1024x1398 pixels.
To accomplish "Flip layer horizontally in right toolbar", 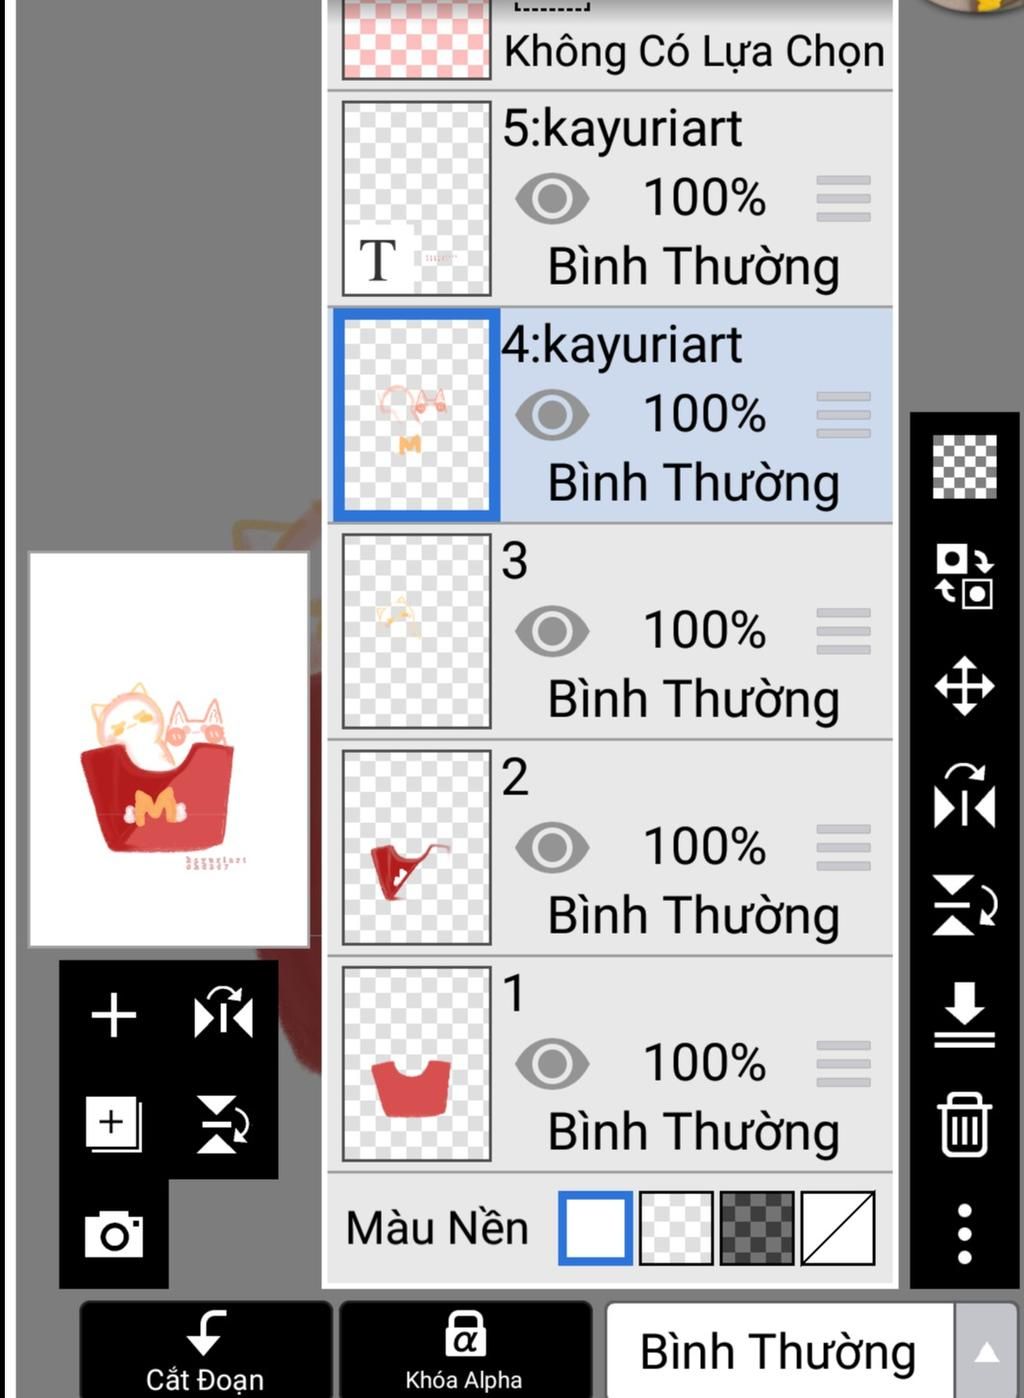I will coord(964,796).
